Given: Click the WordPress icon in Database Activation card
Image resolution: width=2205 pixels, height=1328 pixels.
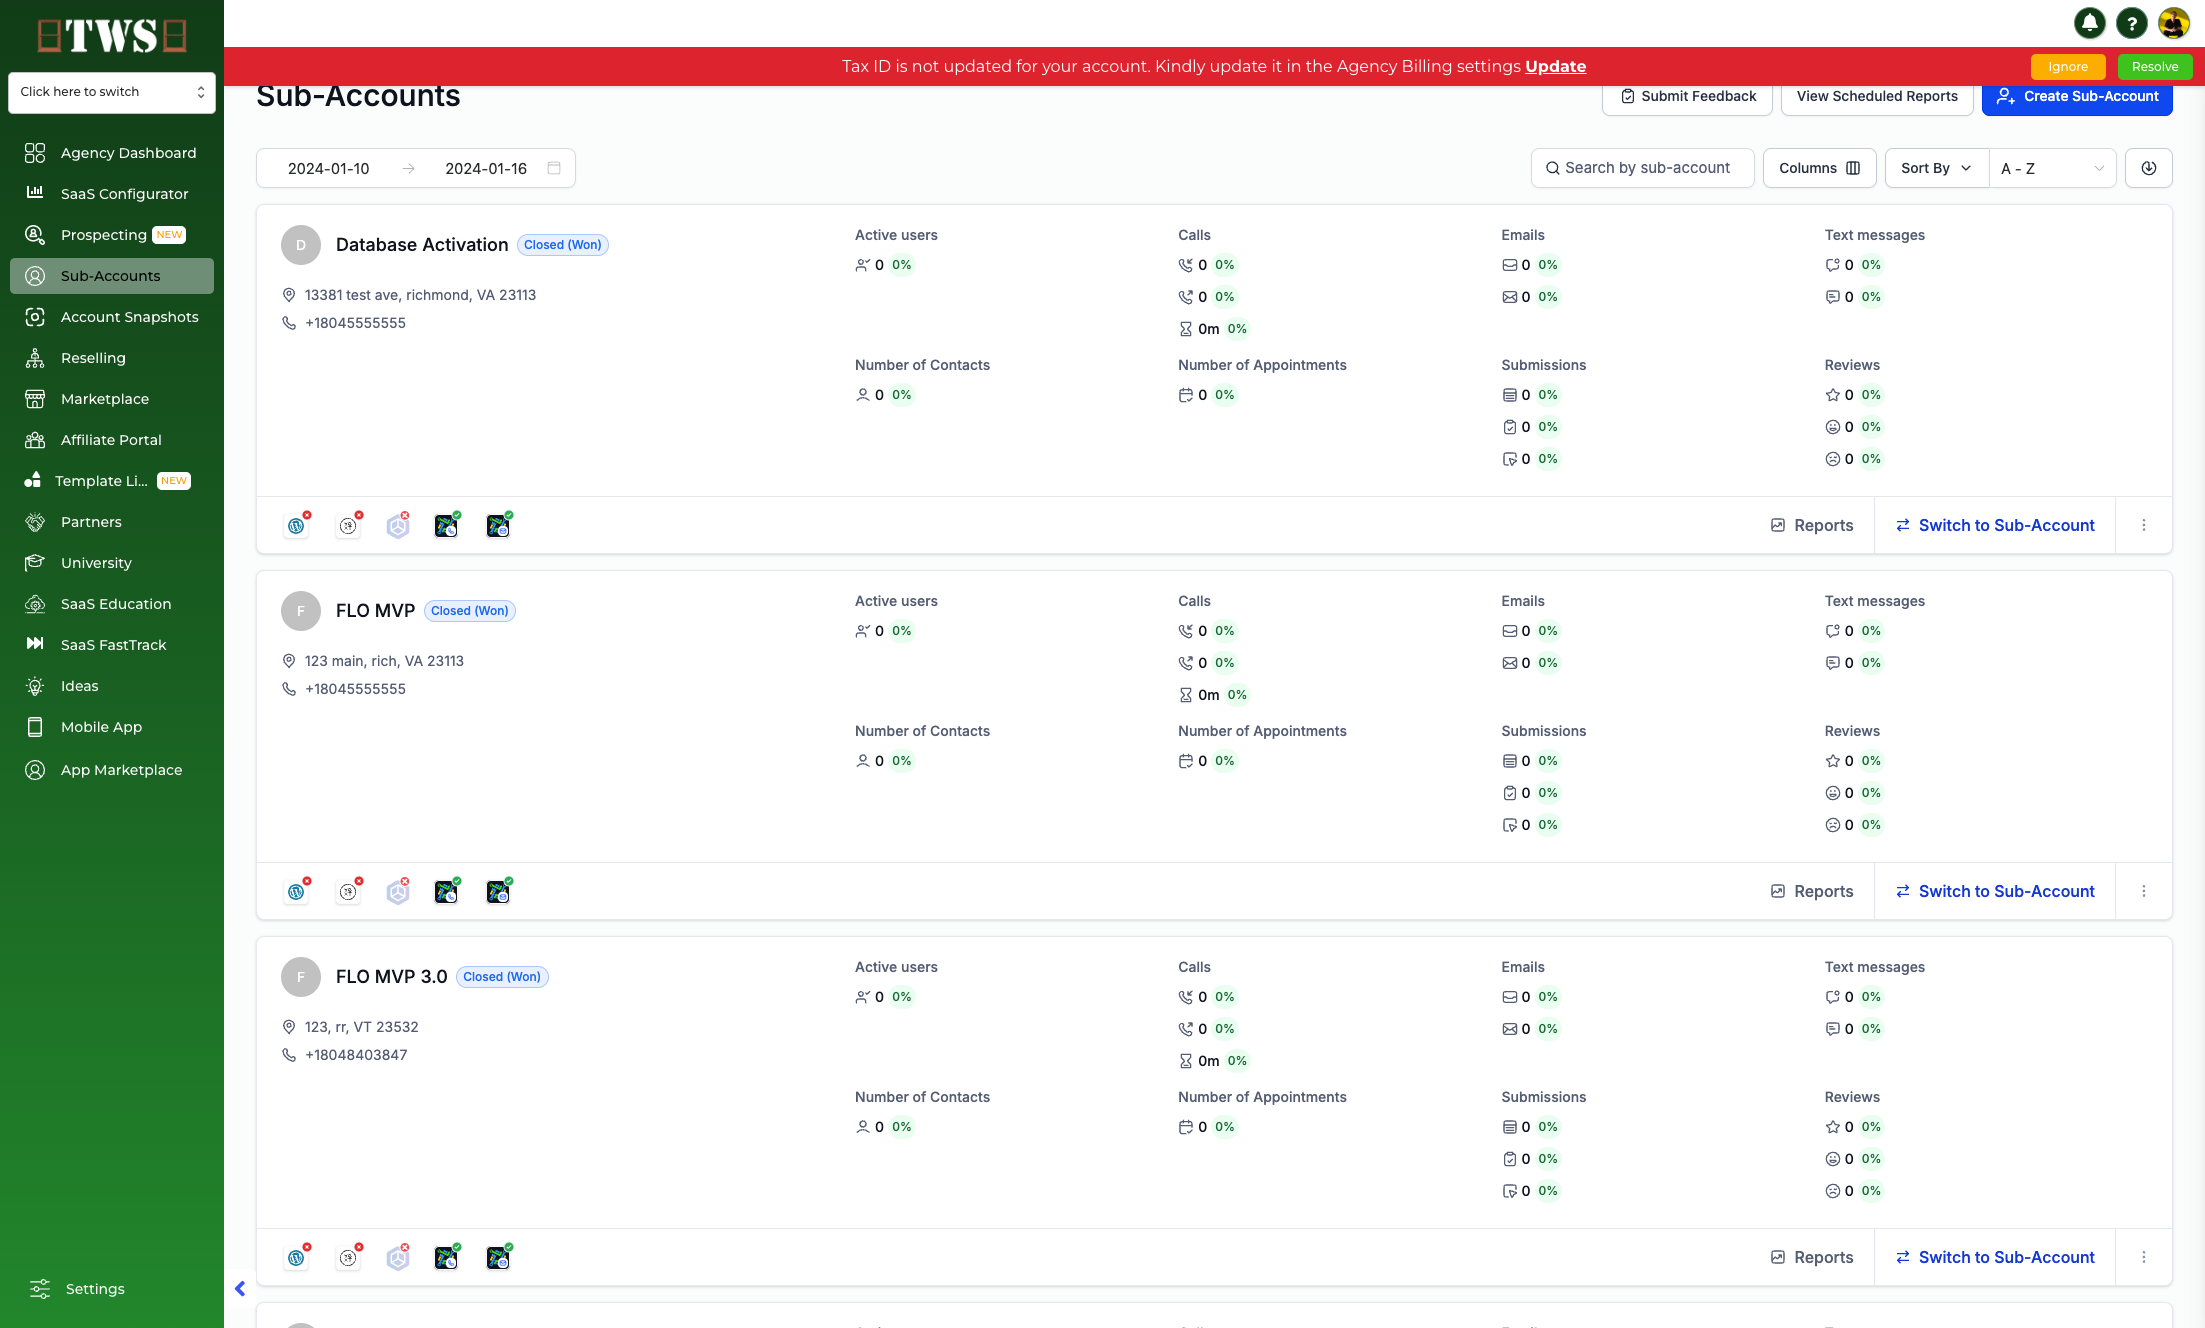Looking at the screenshot, I should pos(297,525).
